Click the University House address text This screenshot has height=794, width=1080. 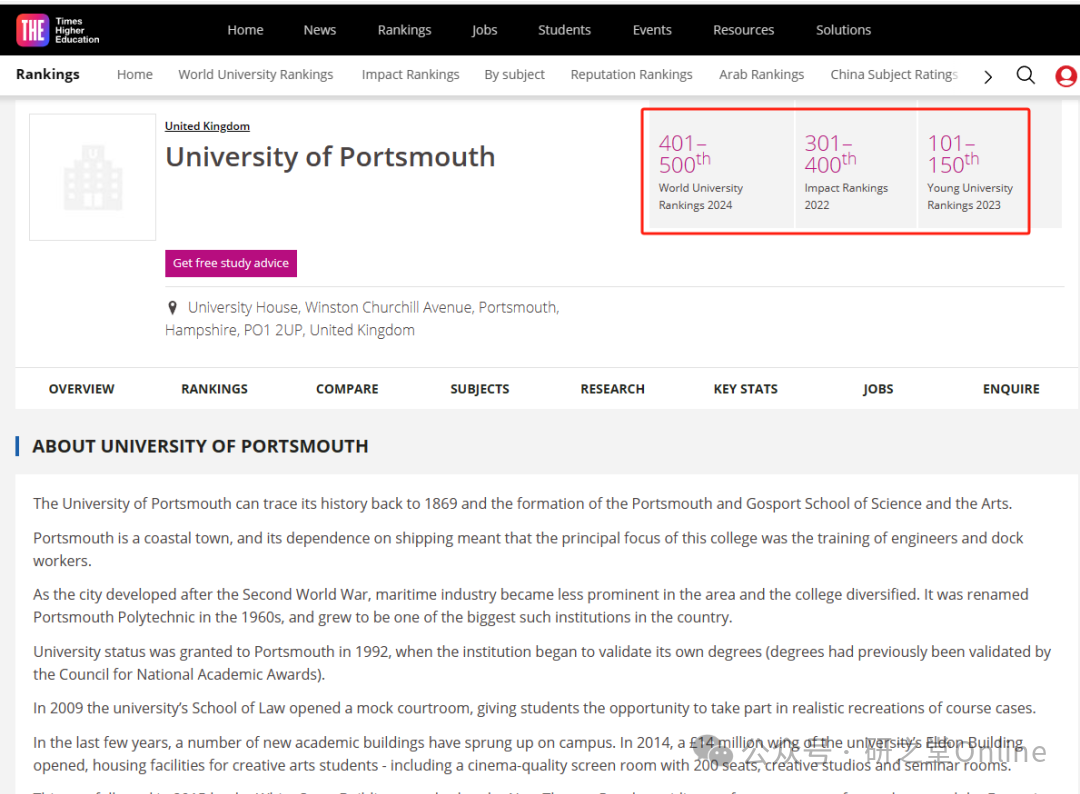click(362, 319)
